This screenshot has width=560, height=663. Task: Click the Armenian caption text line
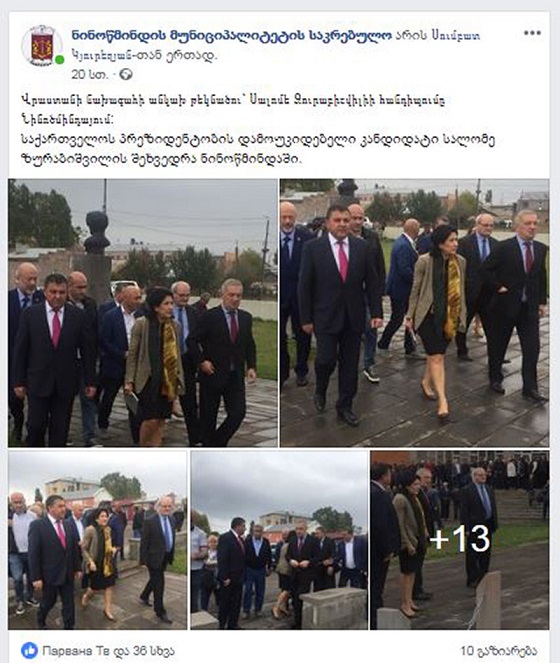tap(233, 109)
